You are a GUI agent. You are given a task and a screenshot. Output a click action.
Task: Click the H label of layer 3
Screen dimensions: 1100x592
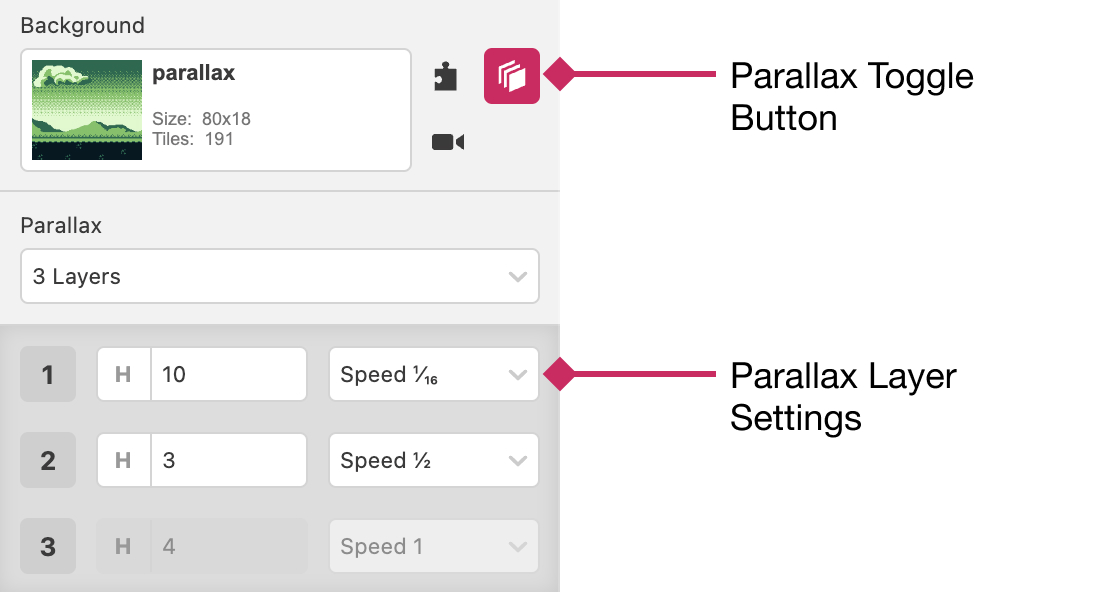pos(124,547)
